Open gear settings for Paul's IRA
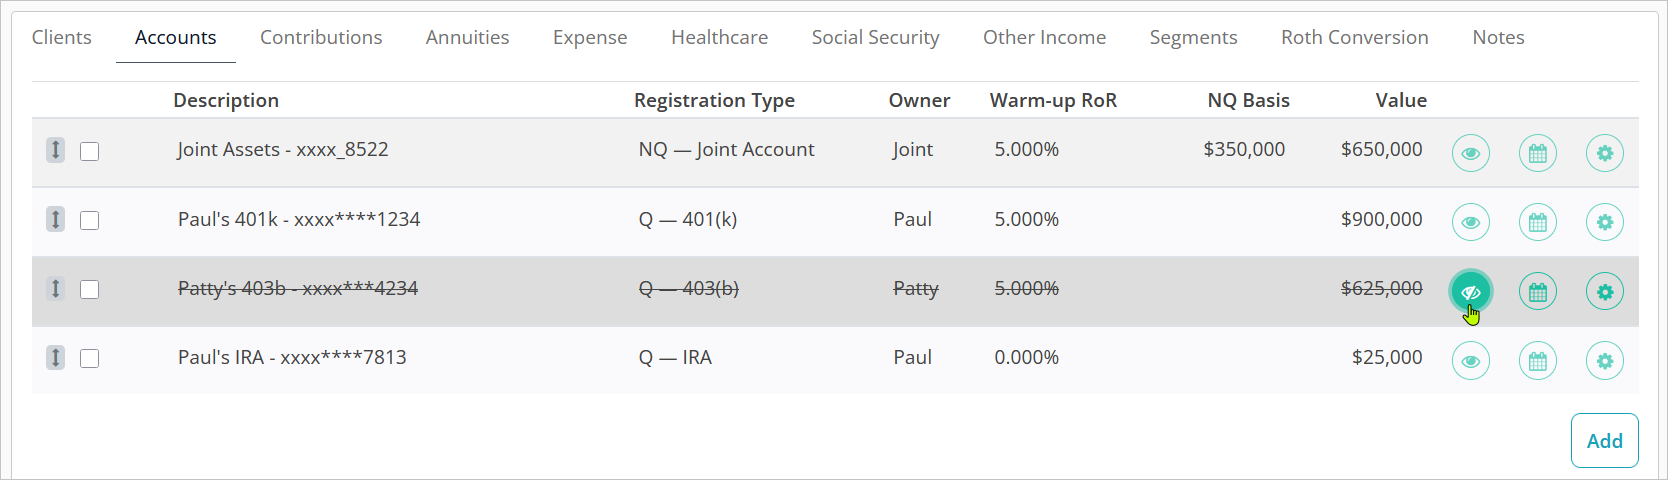This screenshot has width=1668, height=480. (x=1604, y=361)
